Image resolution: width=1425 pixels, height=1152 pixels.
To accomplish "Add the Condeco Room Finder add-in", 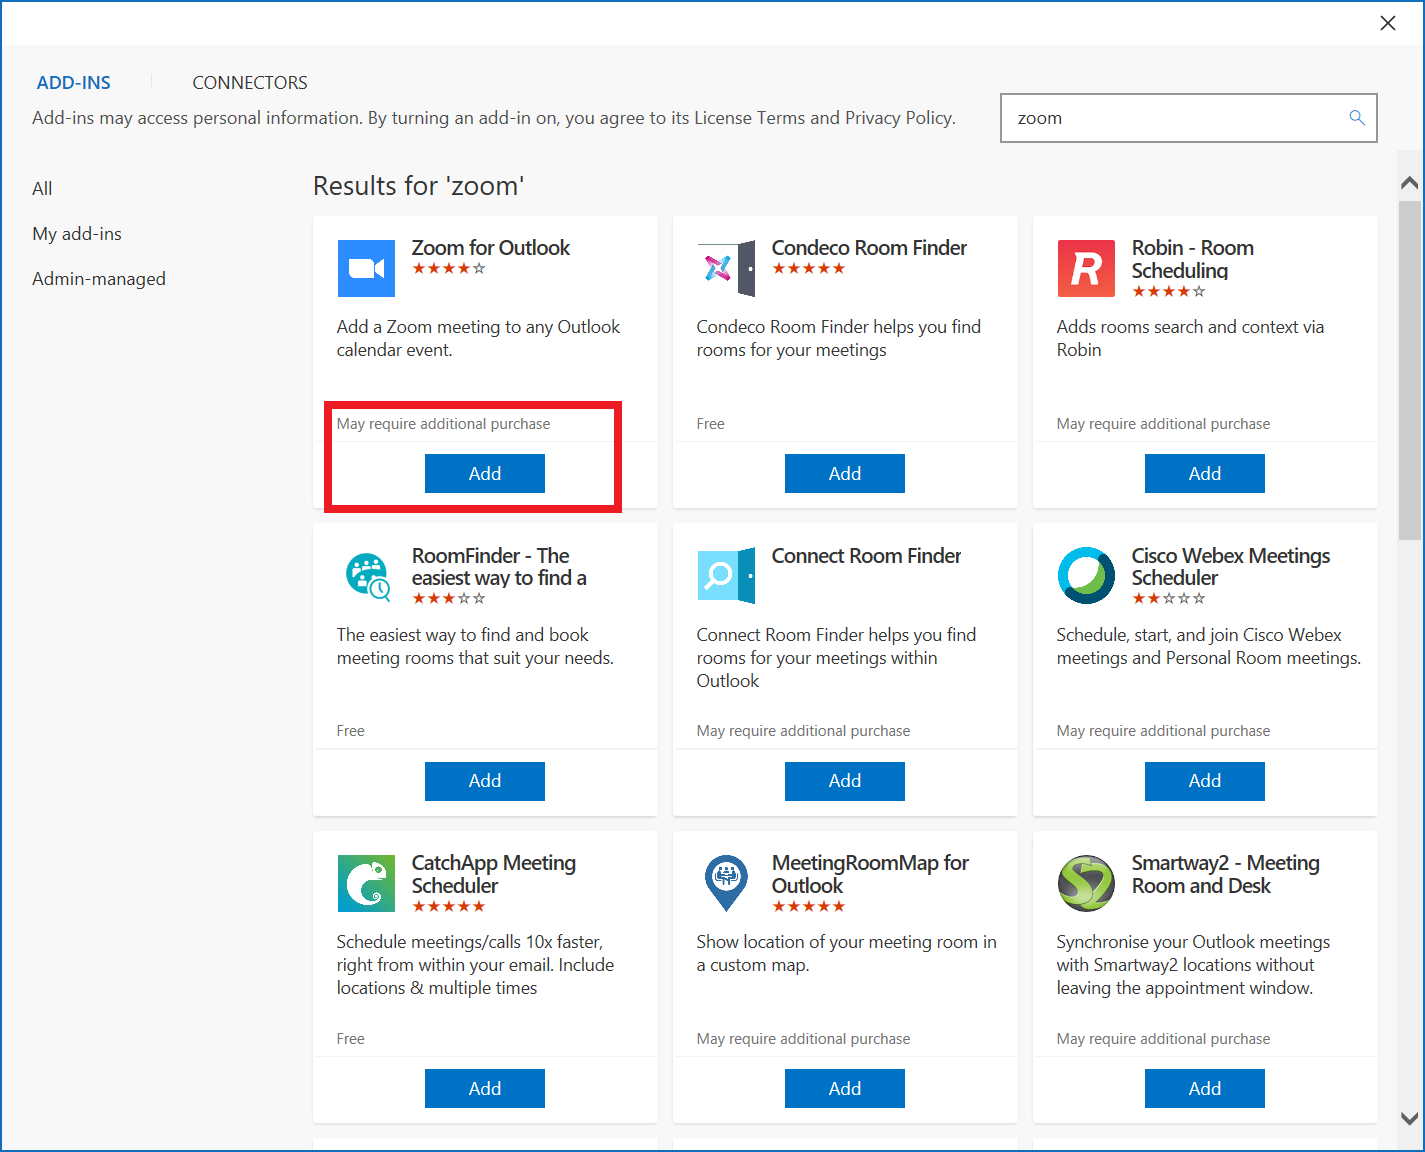I will tap(845, 473).
